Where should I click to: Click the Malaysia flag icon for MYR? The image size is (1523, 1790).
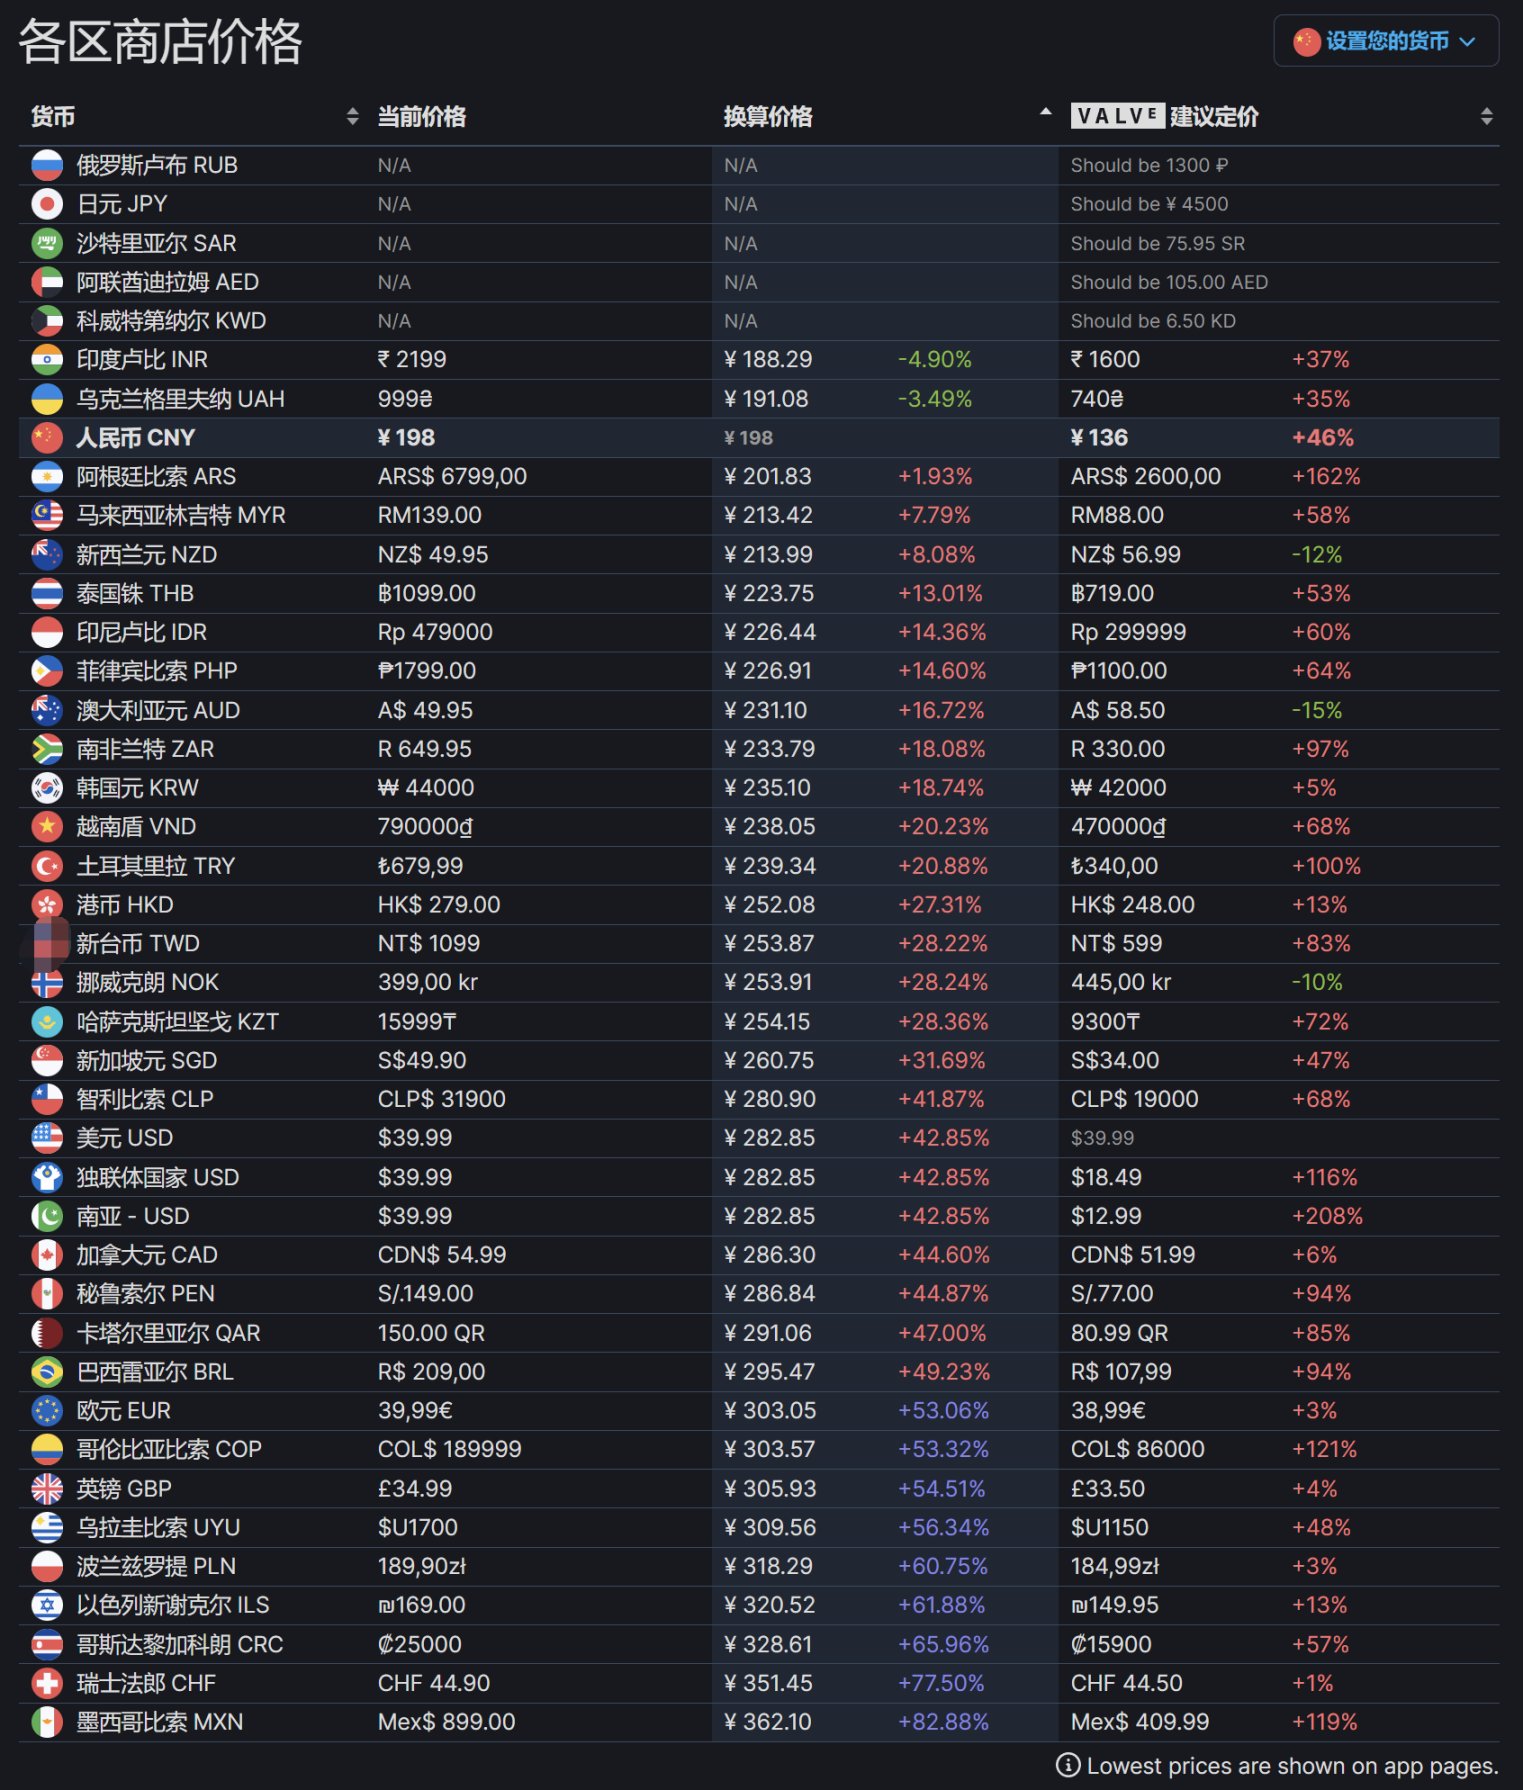click(x=47, y=516)
